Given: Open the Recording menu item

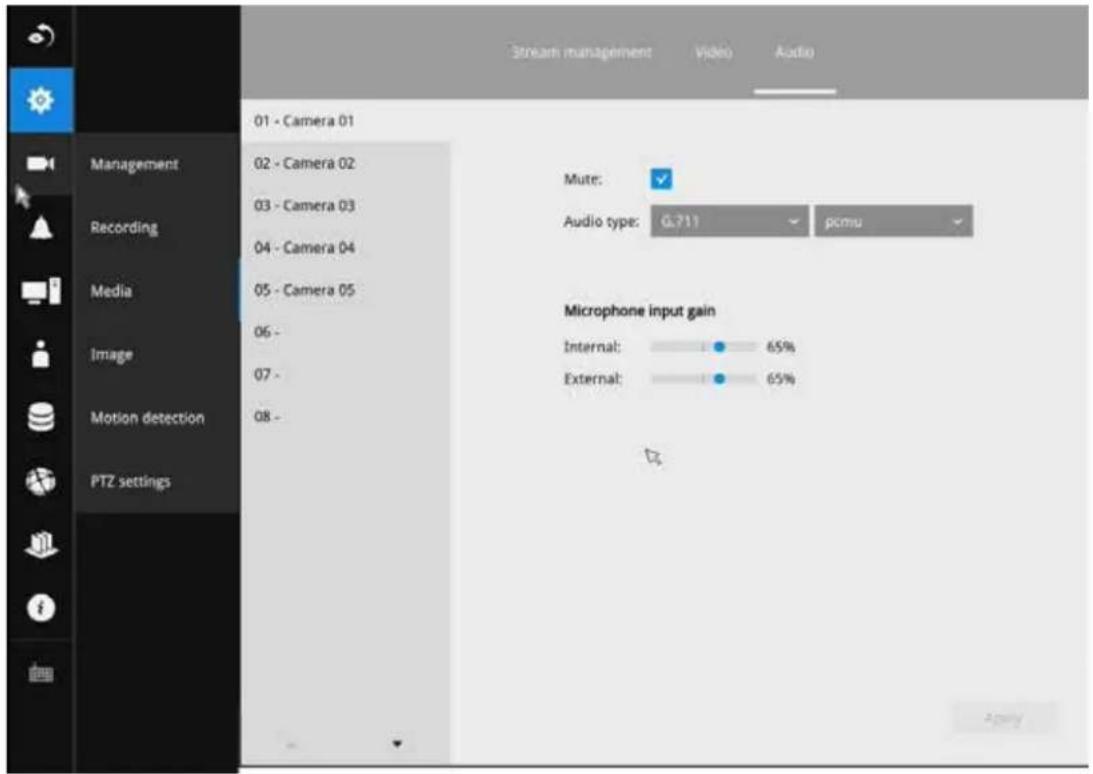Looking at the screenshot, I should coord(124,227).
